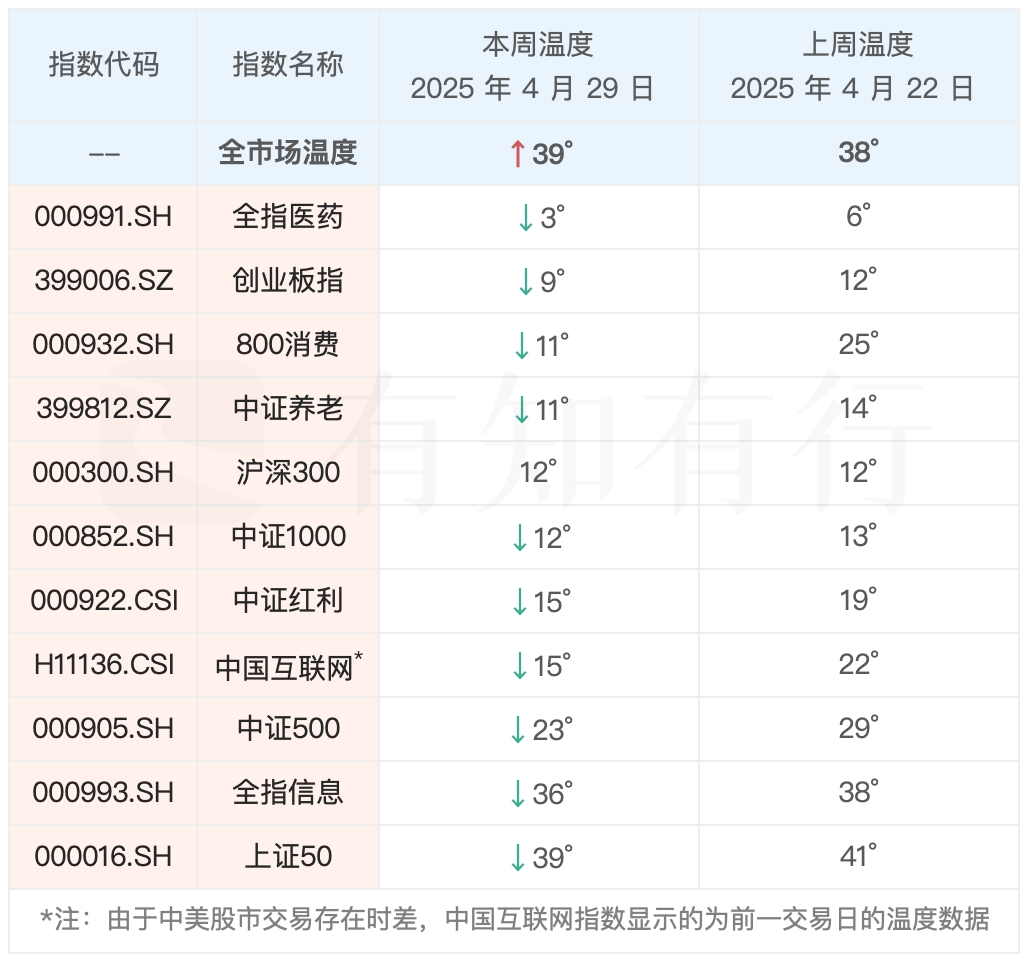Click the 指数代码 column header

(x=104, y=65)
